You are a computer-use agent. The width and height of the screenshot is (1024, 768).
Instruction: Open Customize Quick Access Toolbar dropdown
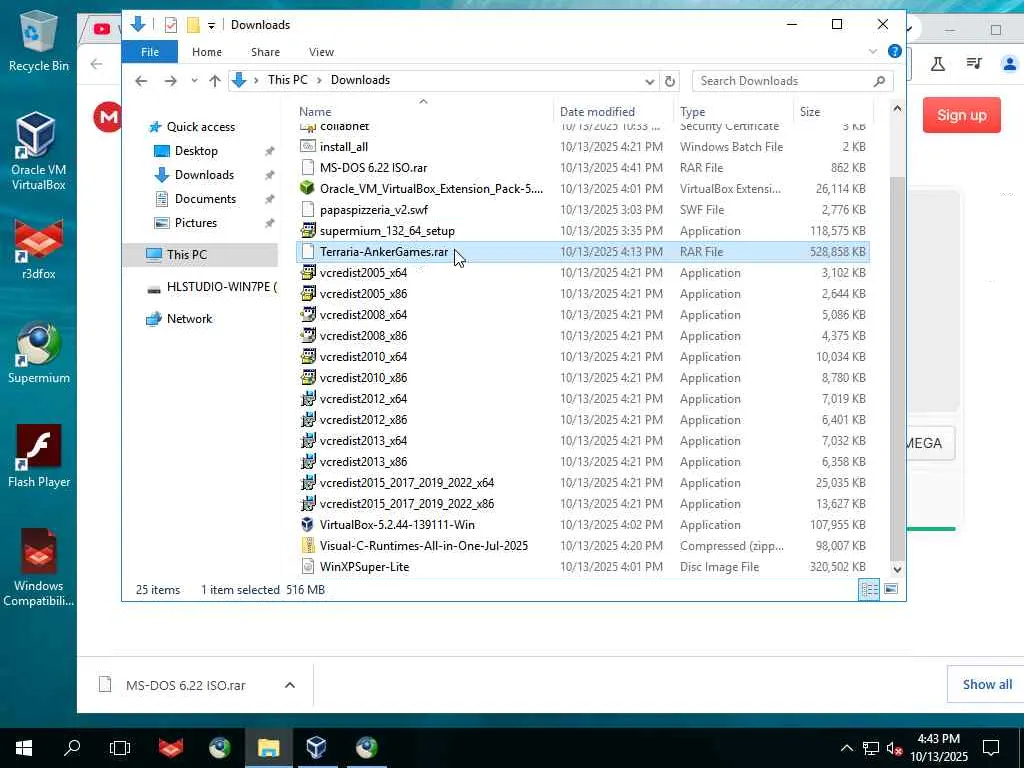pyautogui.click(x=211, y=25)
